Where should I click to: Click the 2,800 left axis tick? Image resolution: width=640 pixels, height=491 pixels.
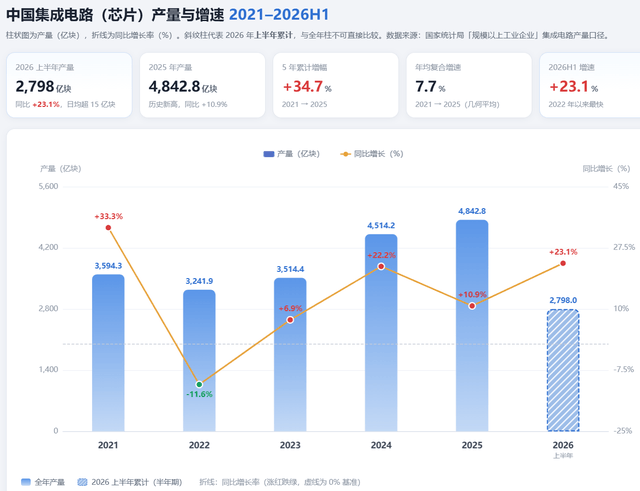[48, 308]
